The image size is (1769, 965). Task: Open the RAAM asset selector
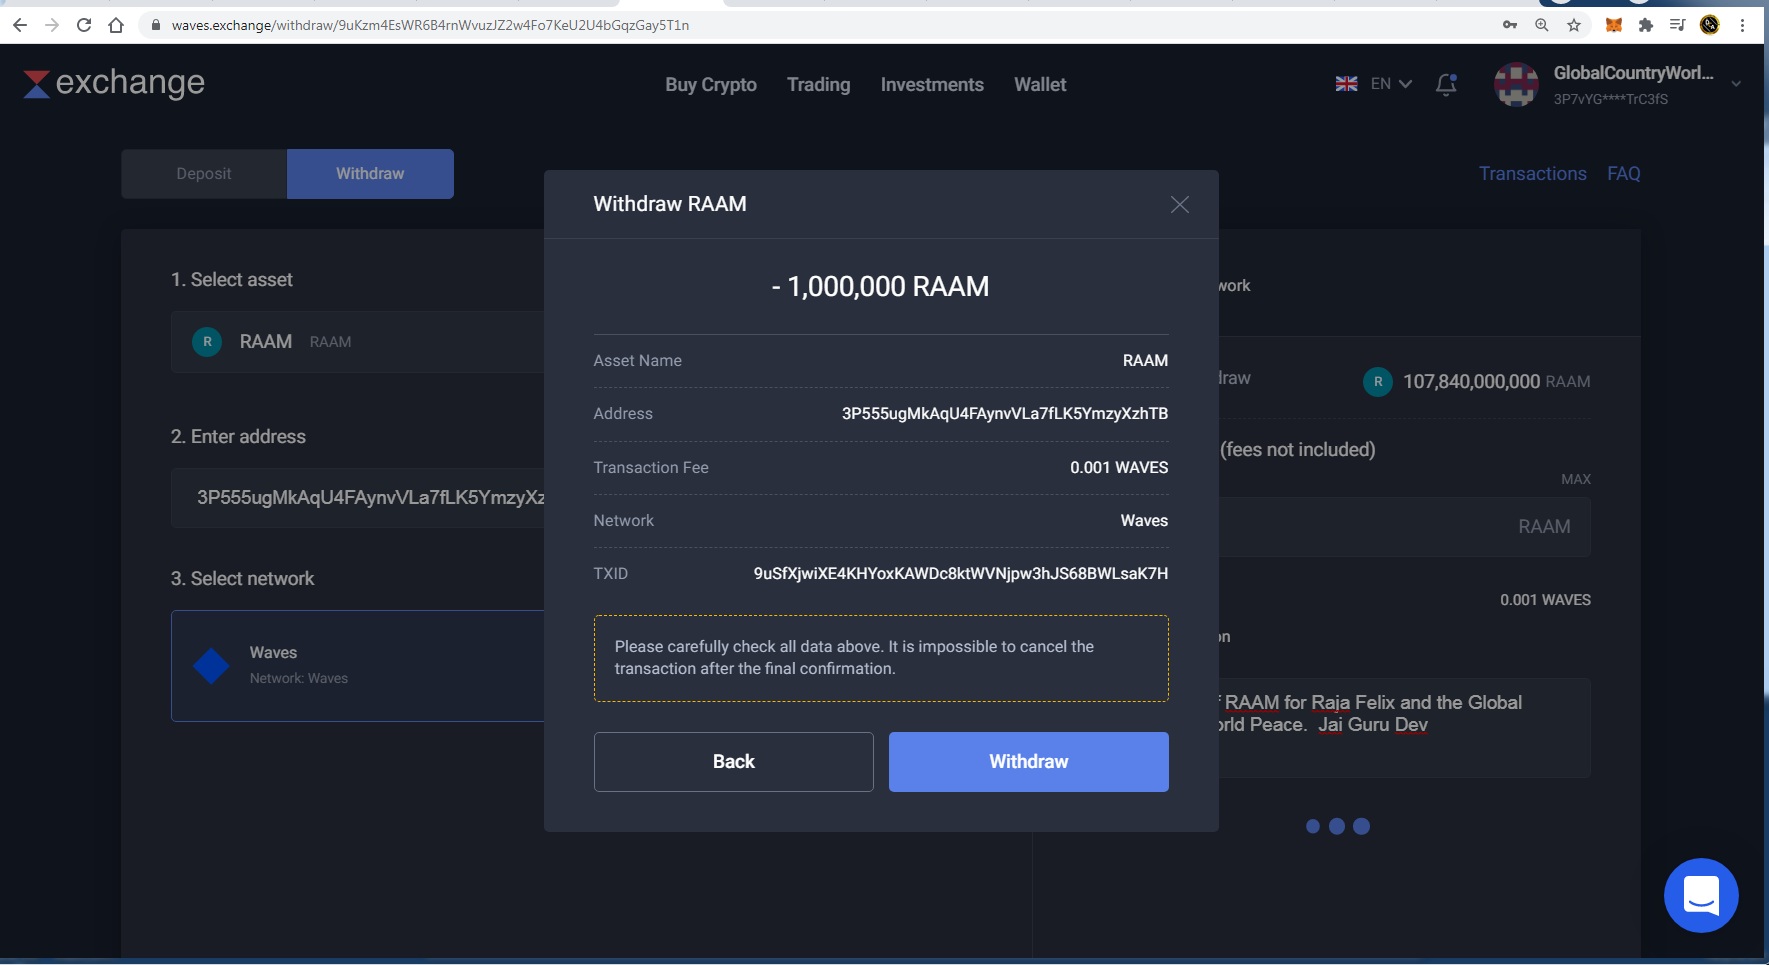(357, 342)
